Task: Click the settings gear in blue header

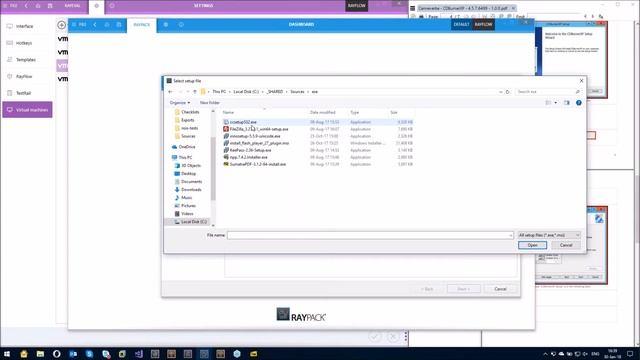Action: click(166, 25)
